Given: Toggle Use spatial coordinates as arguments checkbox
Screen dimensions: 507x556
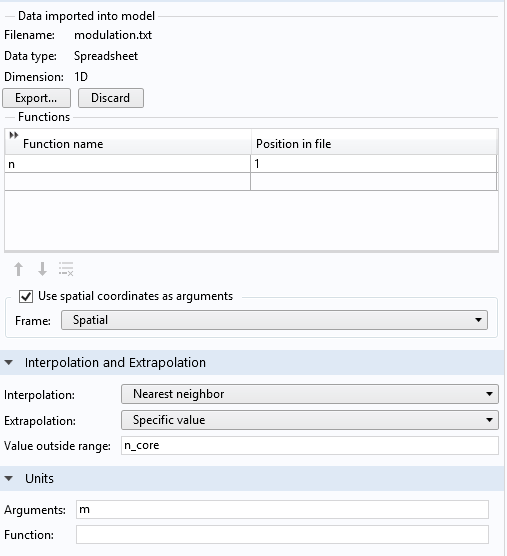Looking at the screenshot, I should tap(26, 296).
